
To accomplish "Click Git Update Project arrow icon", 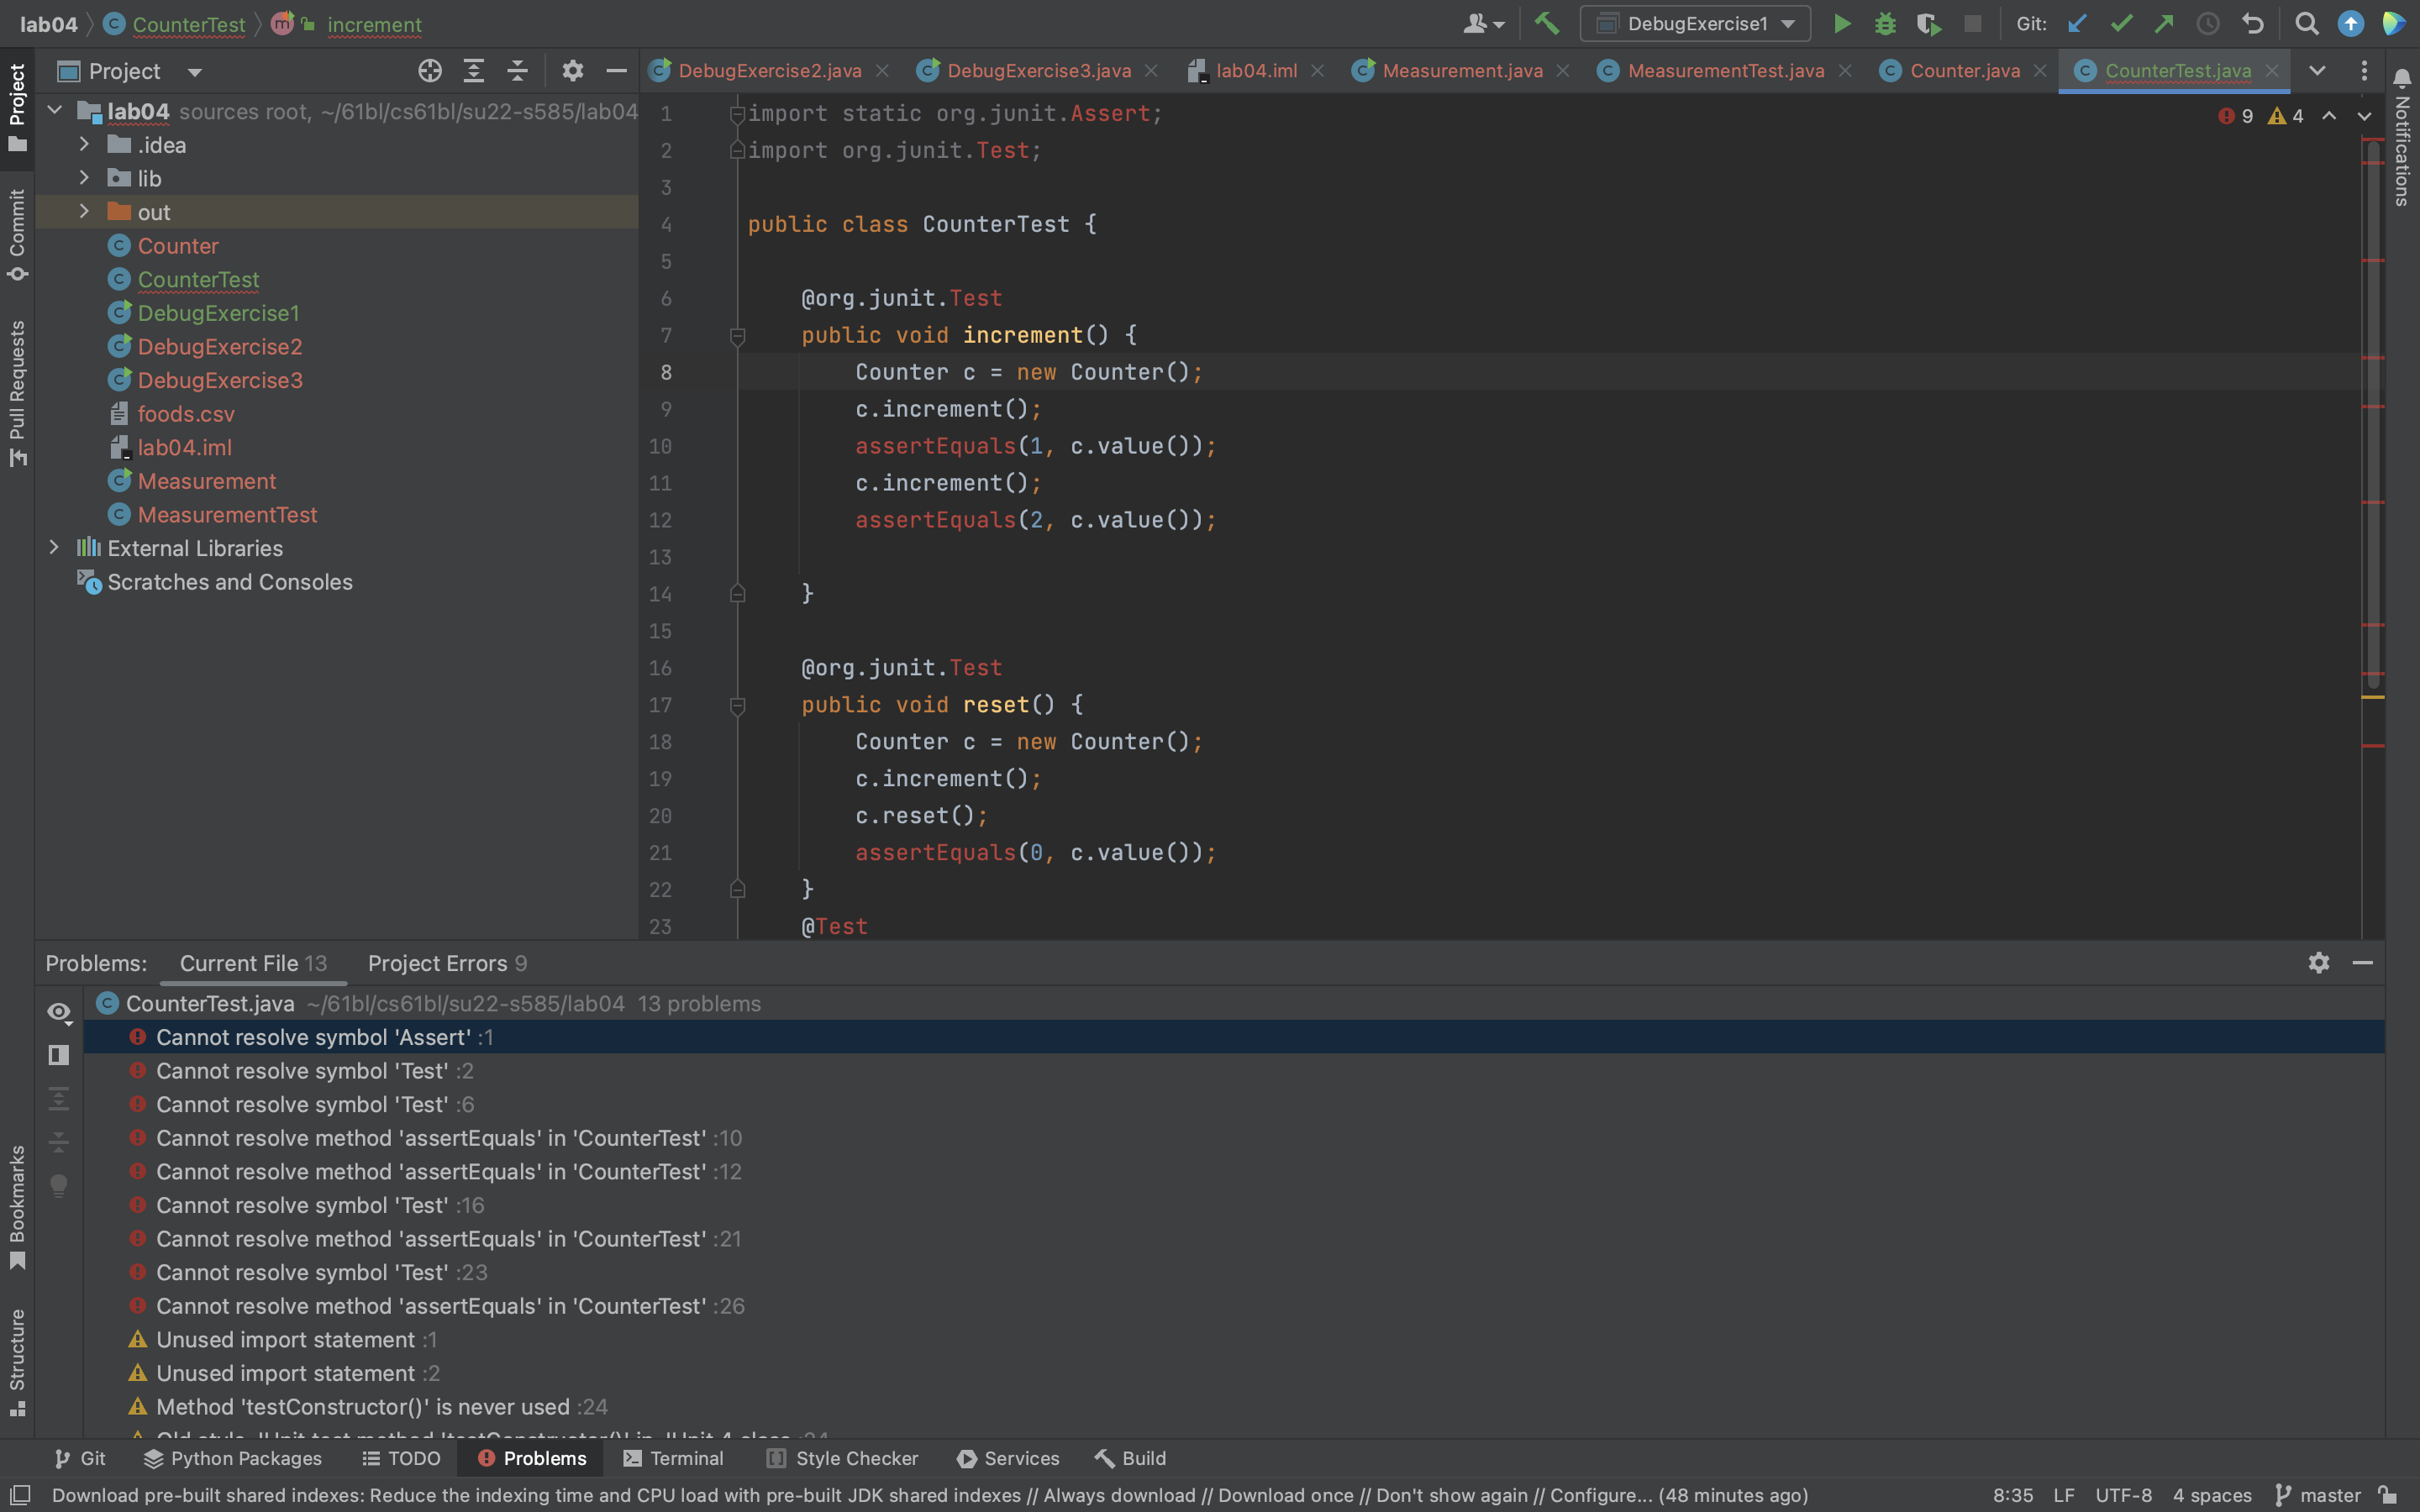I will click(2077, 24).
